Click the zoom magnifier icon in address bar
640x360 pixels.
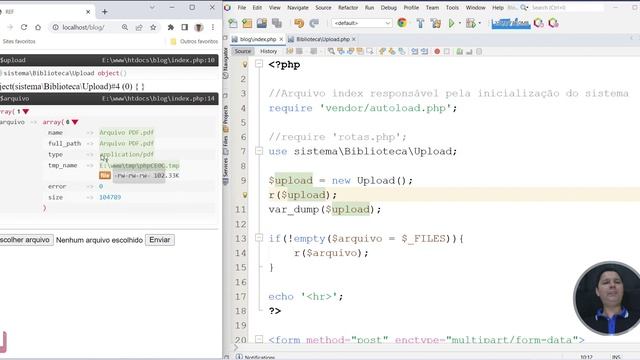point(125,27)
